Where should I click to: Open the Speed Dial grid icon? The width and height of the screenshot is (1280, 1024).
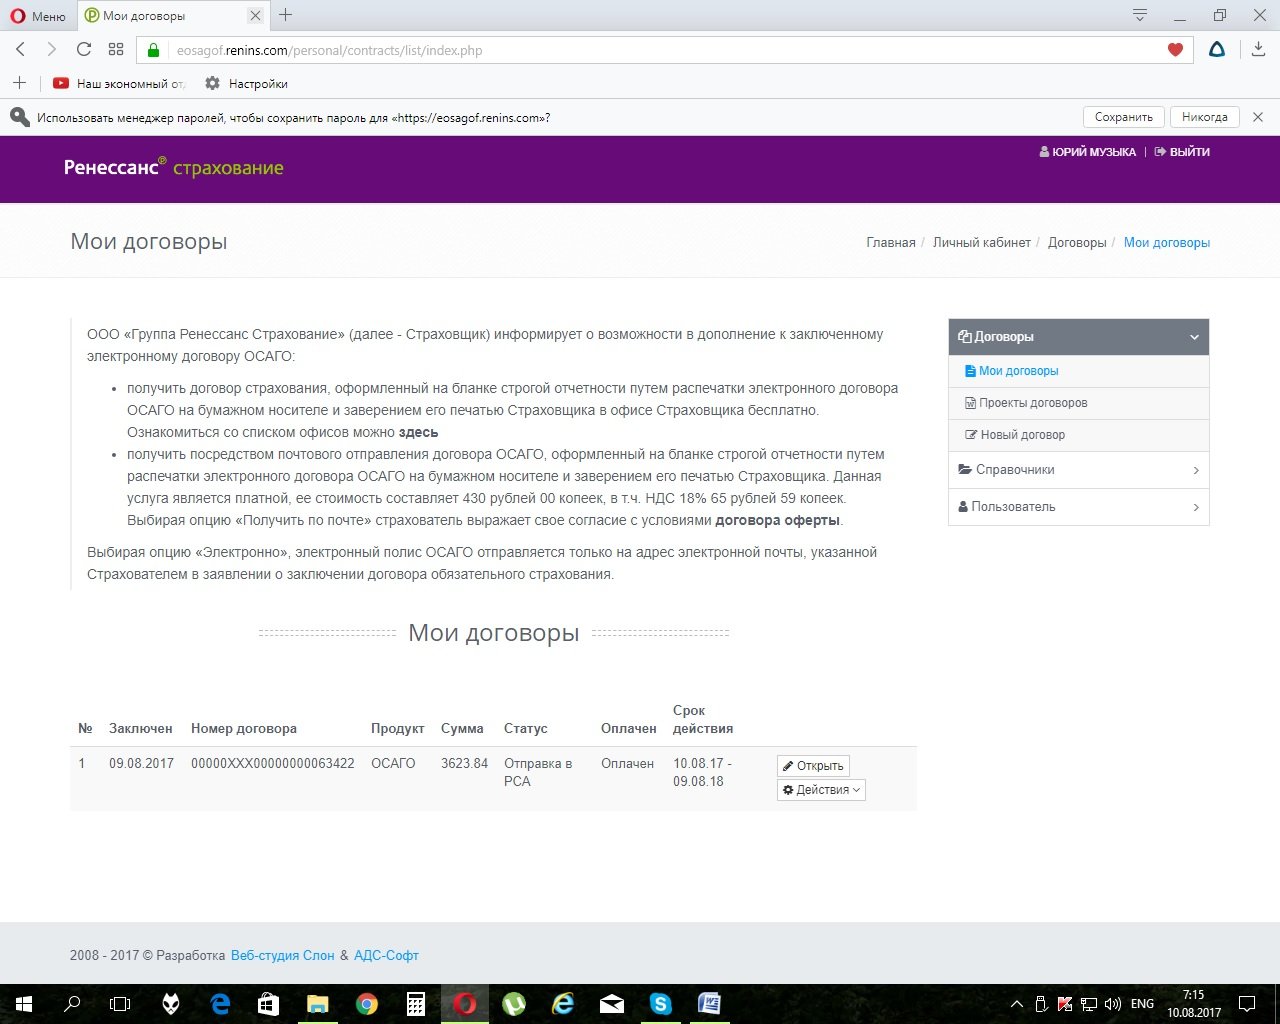pos(116,49)
